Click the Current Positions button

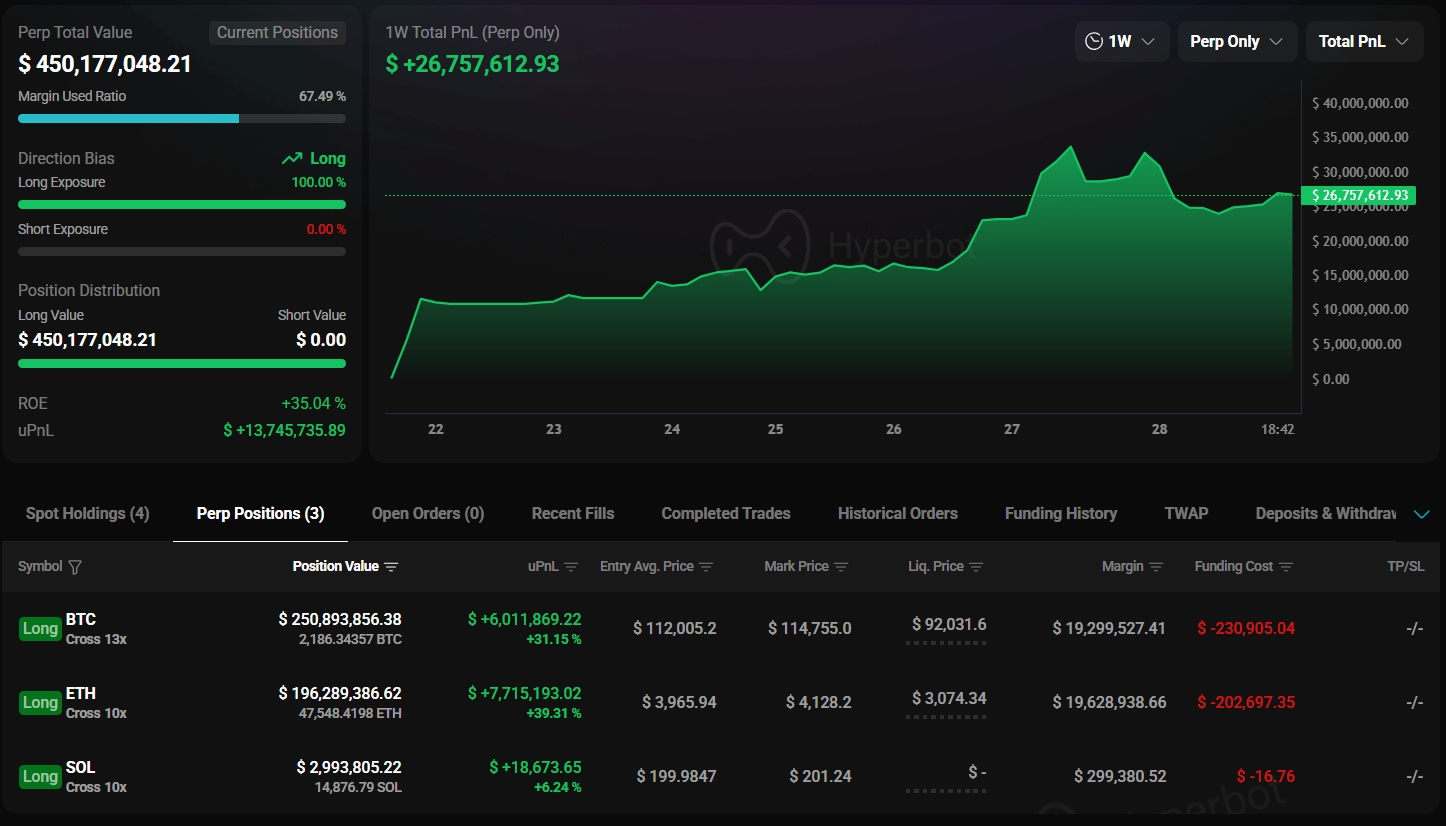point(277,32)
